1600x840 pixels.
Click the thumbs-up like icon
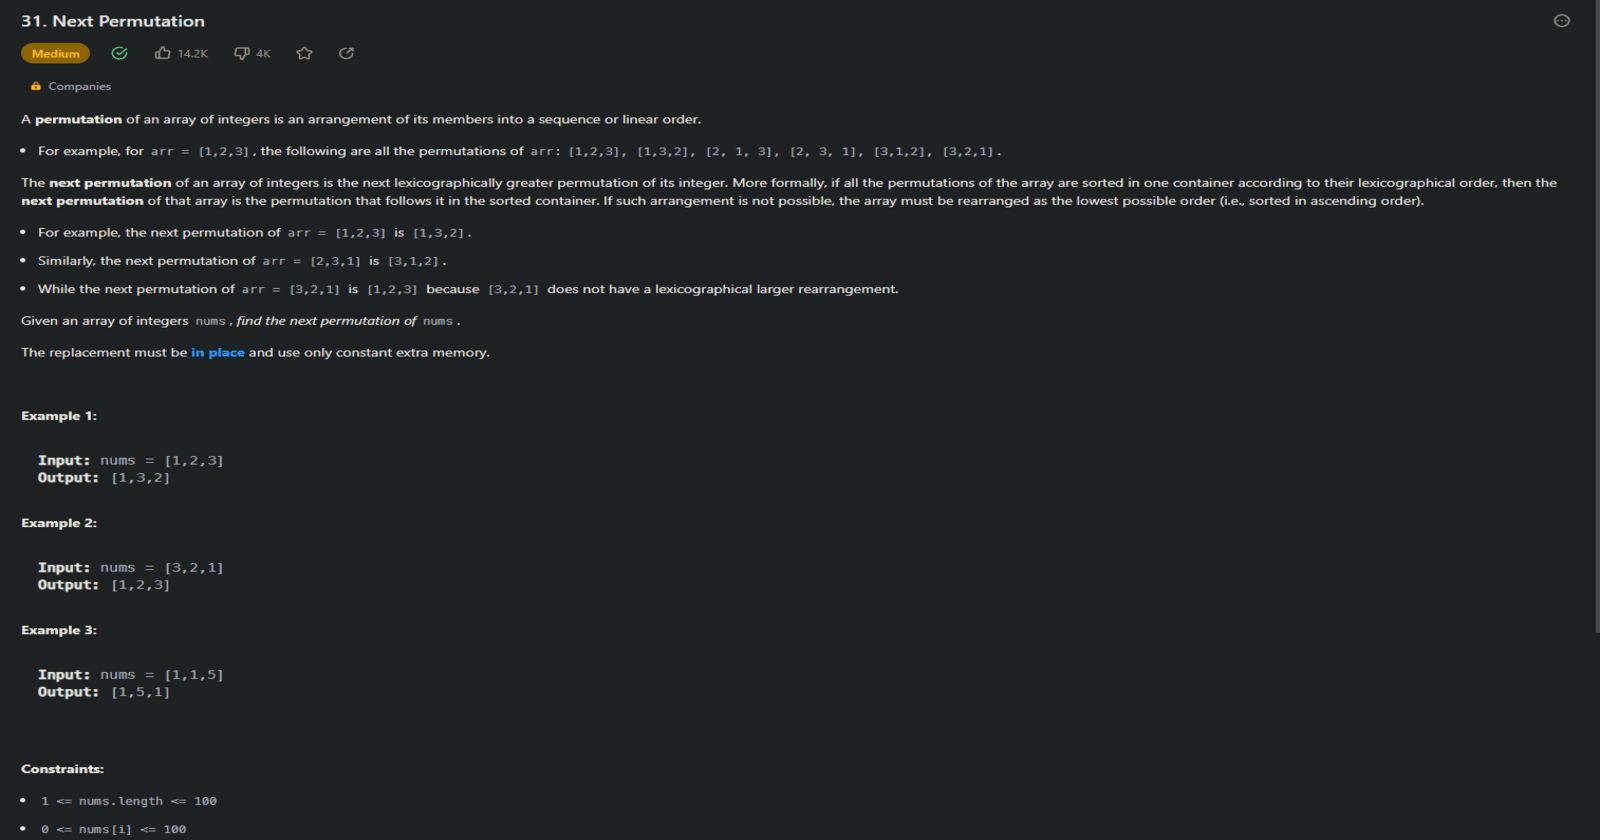[x=162, y=53]
